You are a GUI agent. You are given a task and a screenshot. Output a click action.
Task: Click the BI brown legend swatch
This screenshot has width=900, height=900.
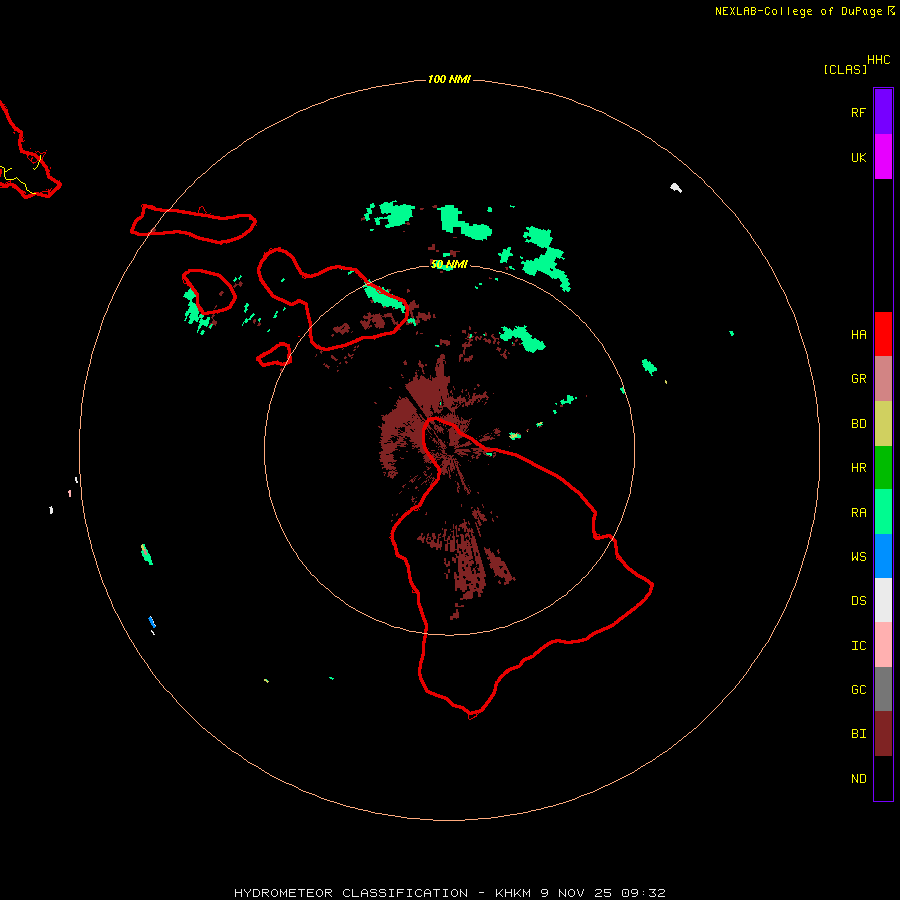pos(883,734)
